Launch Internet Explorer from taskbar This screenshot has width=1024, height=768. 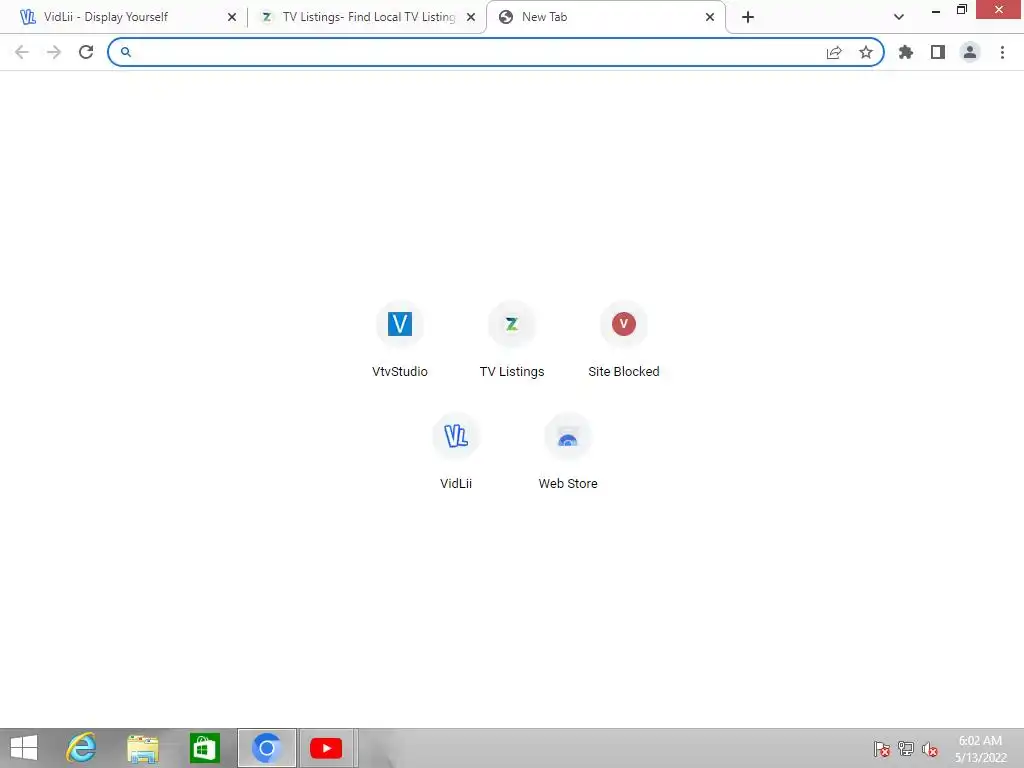pos(82,748)
